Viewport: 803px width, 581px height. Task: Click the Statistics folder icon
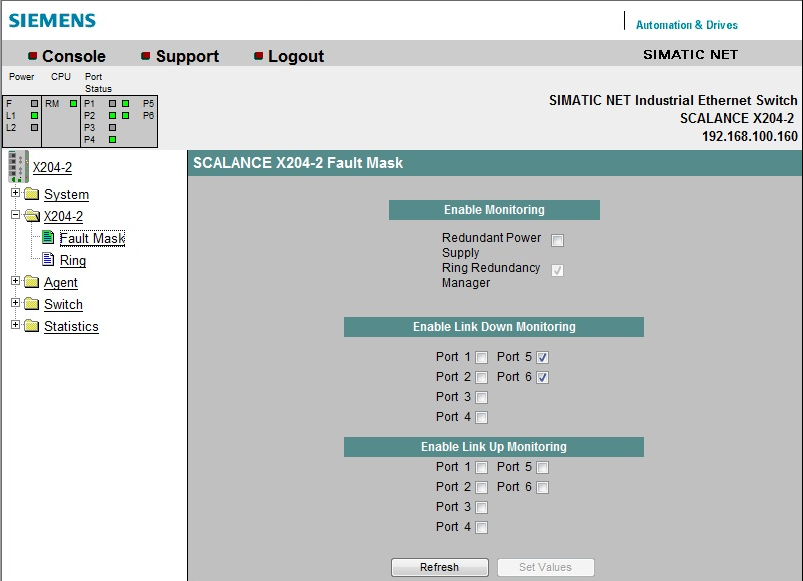coord(31,326)
